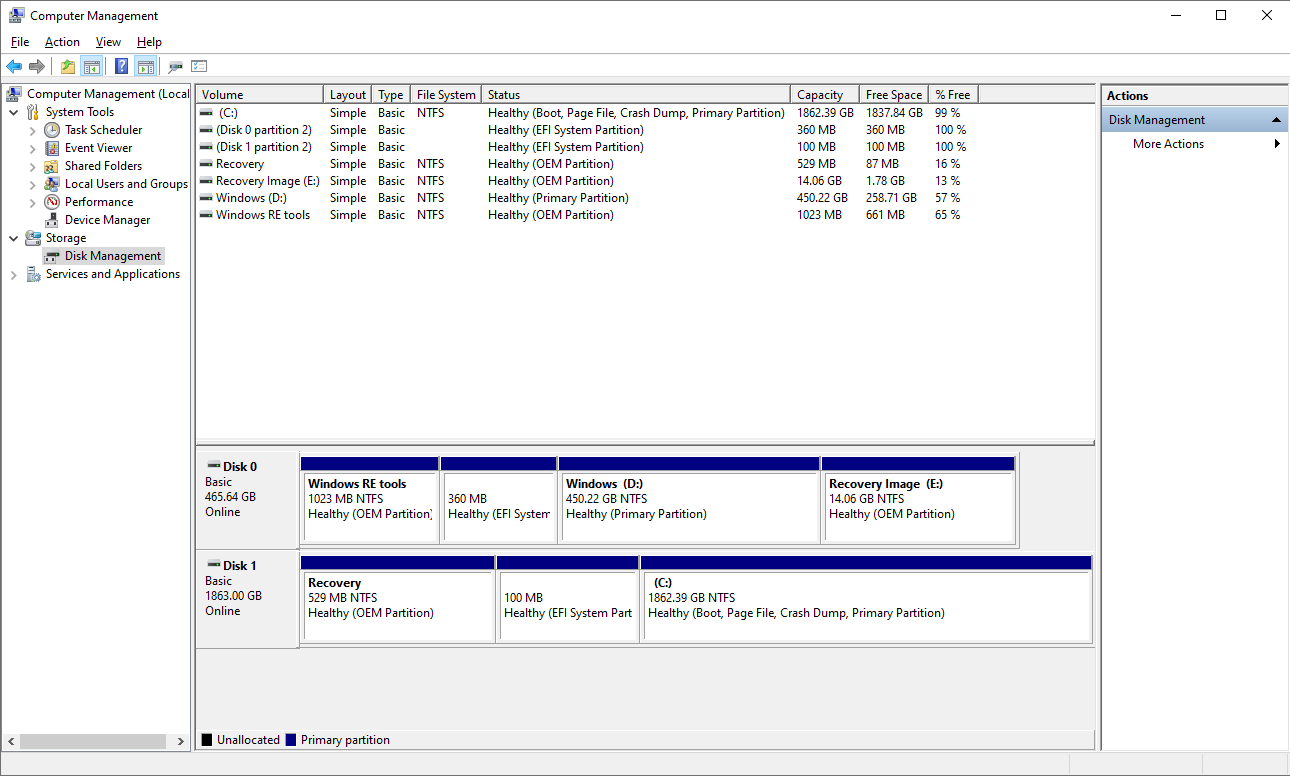1290x777 pixels.
Task: Click the console tree horizontal scrollbar left arrow
Action: (11, 742)
